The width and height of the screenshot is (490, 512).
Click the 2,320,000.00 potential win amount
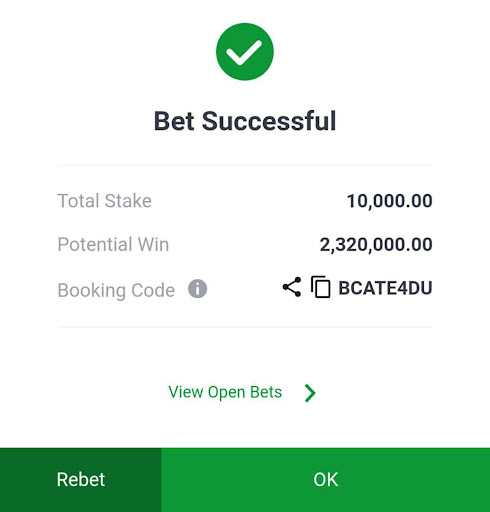point(376,244)
